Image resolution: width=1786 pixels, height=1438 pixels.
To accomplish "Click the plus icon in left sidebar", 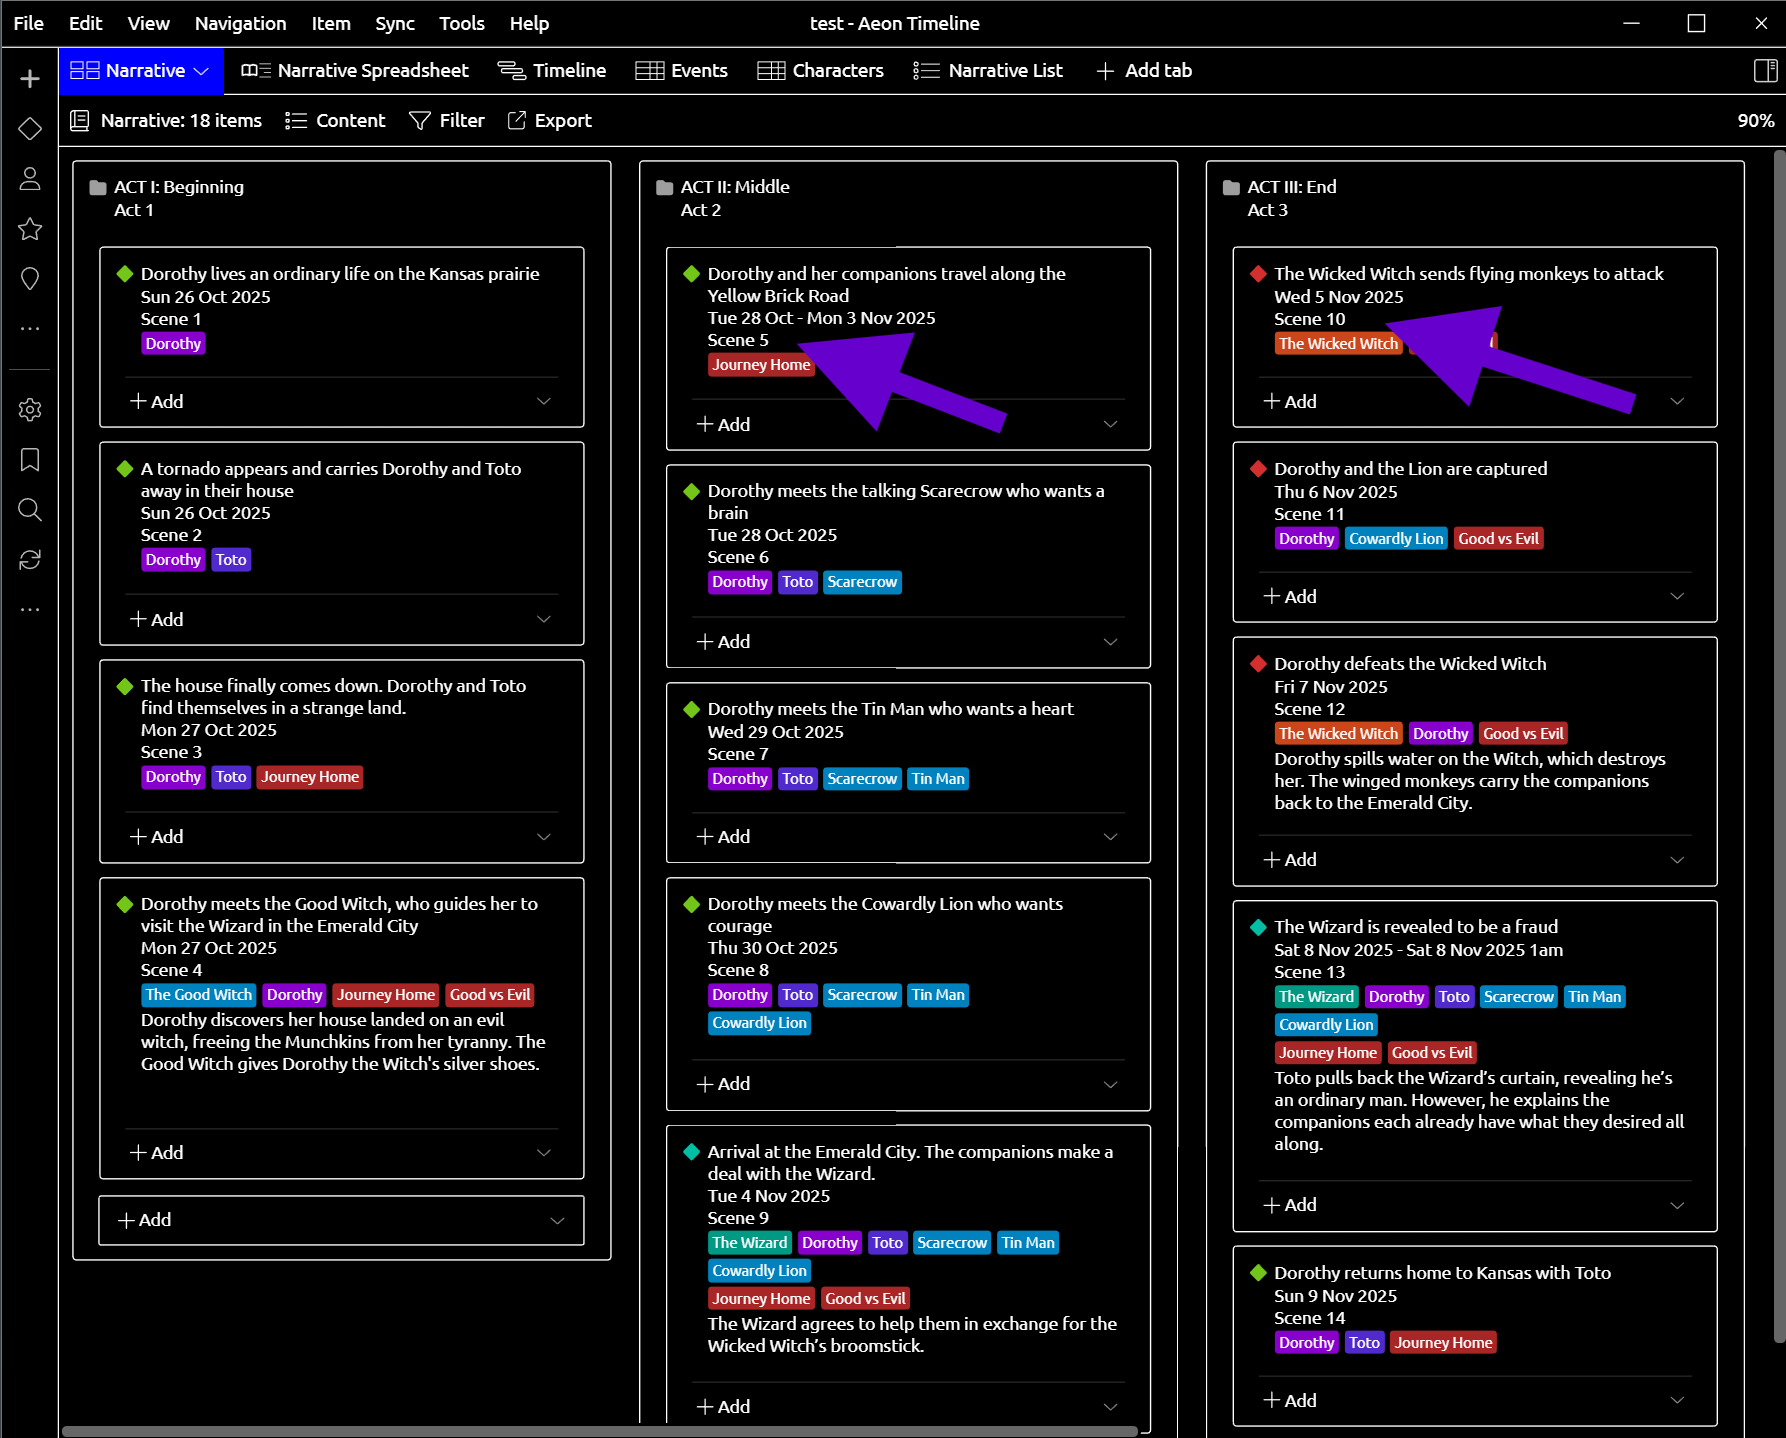I will [30, 79].
